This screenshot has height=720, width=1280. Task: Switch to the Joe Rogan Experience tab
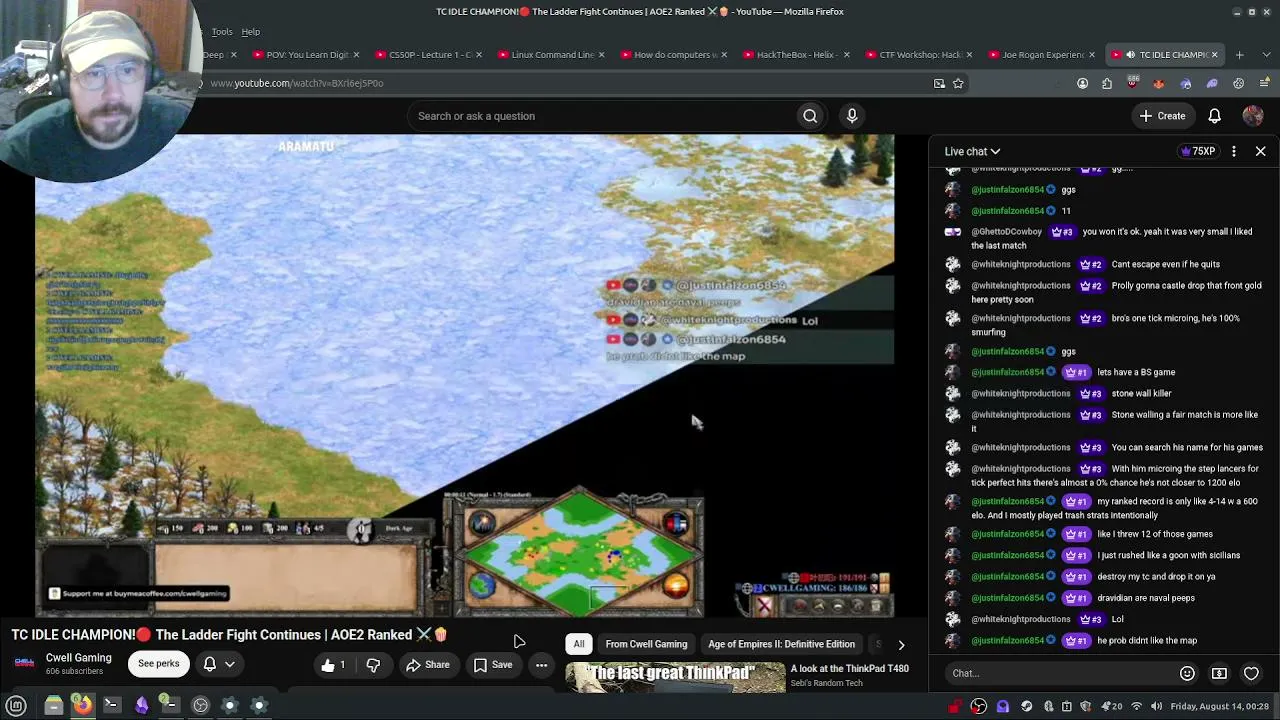pos(1042,55)
